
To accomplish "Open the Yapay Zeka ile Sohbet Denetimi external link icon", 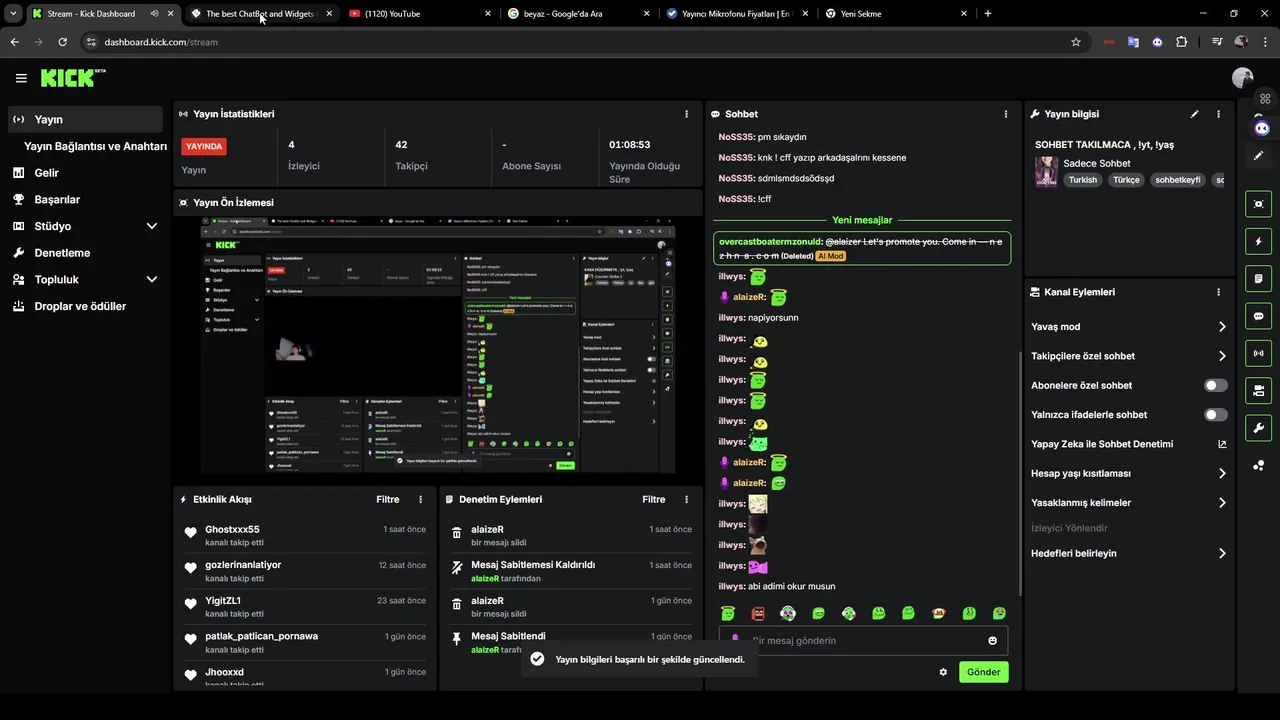I will pos(1222,444).
